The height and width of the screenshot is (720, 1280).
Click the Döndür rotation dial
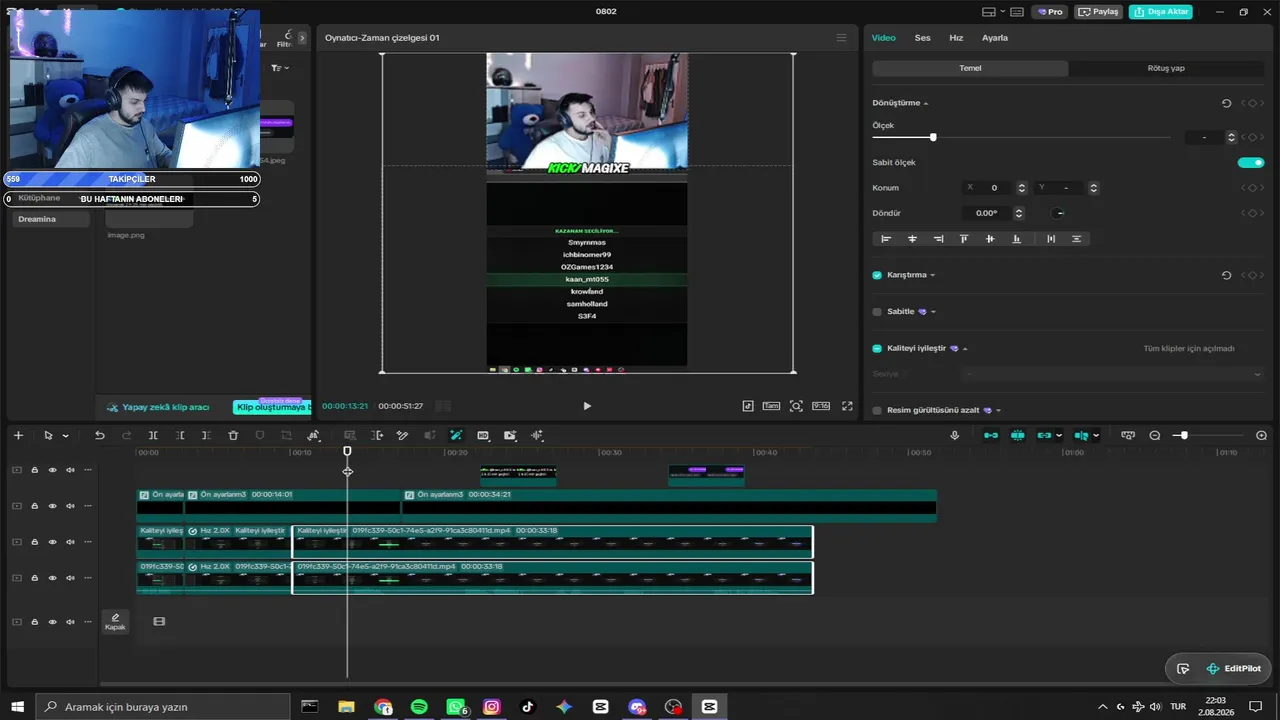point(1059,213)
